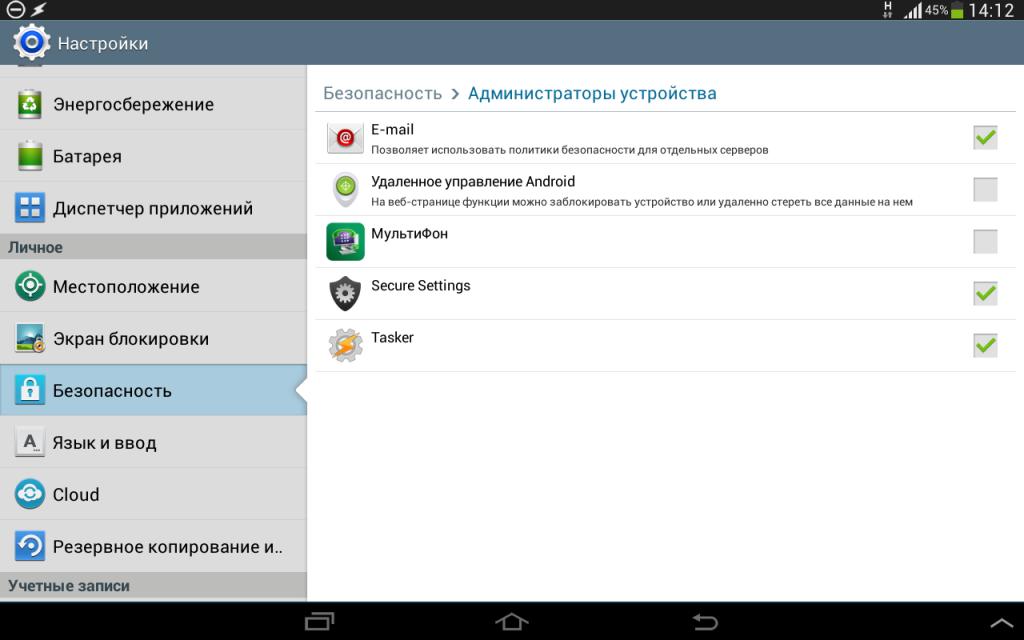The width and height of the screenshot is (1024, 640).
Task: Expand the notification panel arrow at bottom right
Action: click(x=1002, y=623)
